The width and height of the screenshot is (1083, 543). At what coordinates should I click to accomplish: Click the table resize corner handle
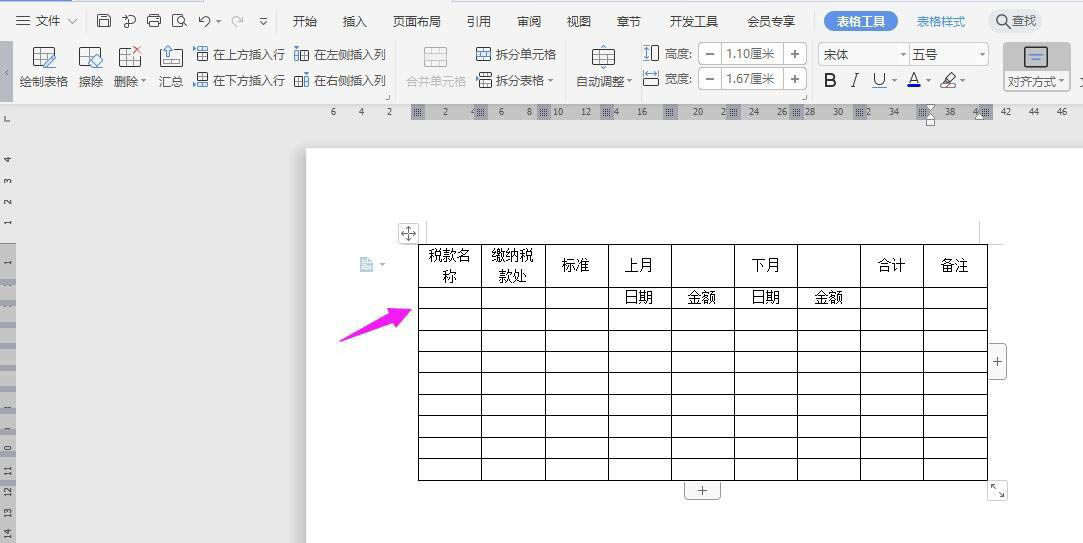(x=997, y=490)
